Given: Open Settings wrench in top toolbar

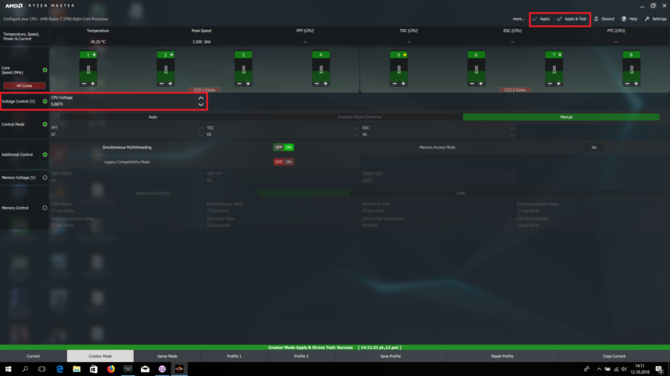Looking at the screenshot, I should (x=655, y=19).
